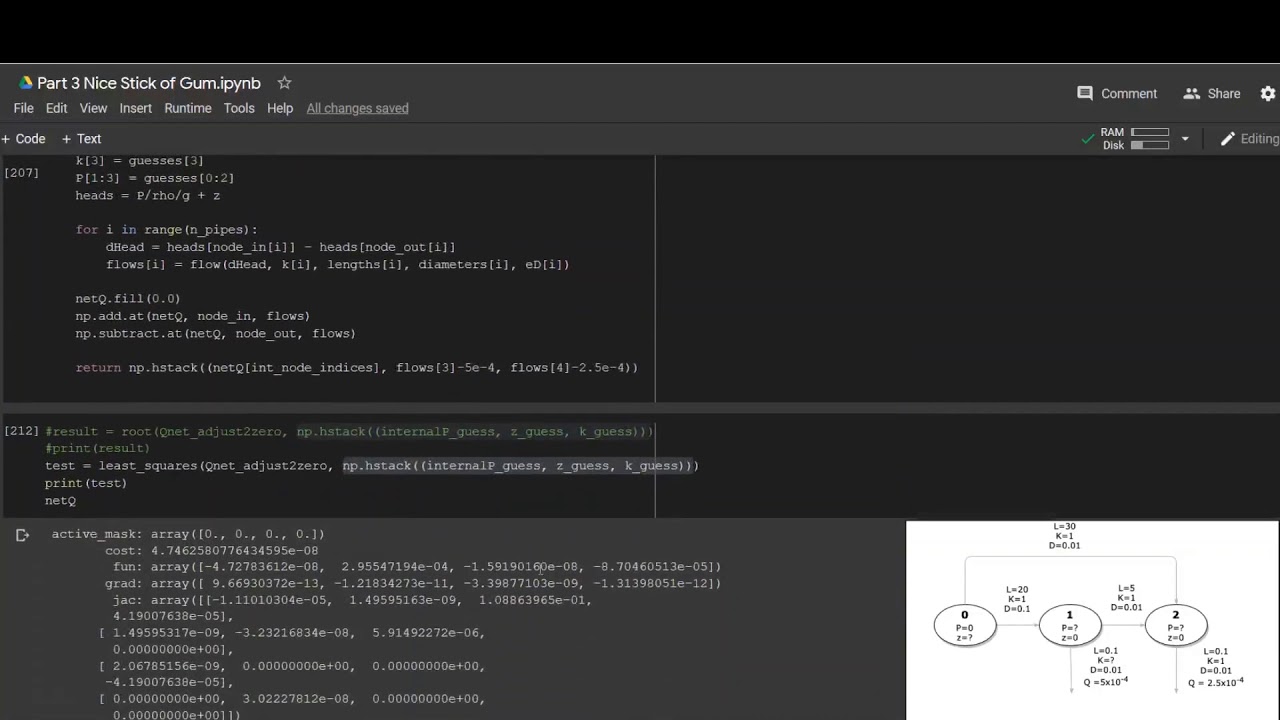Click the 'cost: 4.7462580776434595e-08' output
Viewport: 1280px width, 720px height.
(x=212, y=550)
